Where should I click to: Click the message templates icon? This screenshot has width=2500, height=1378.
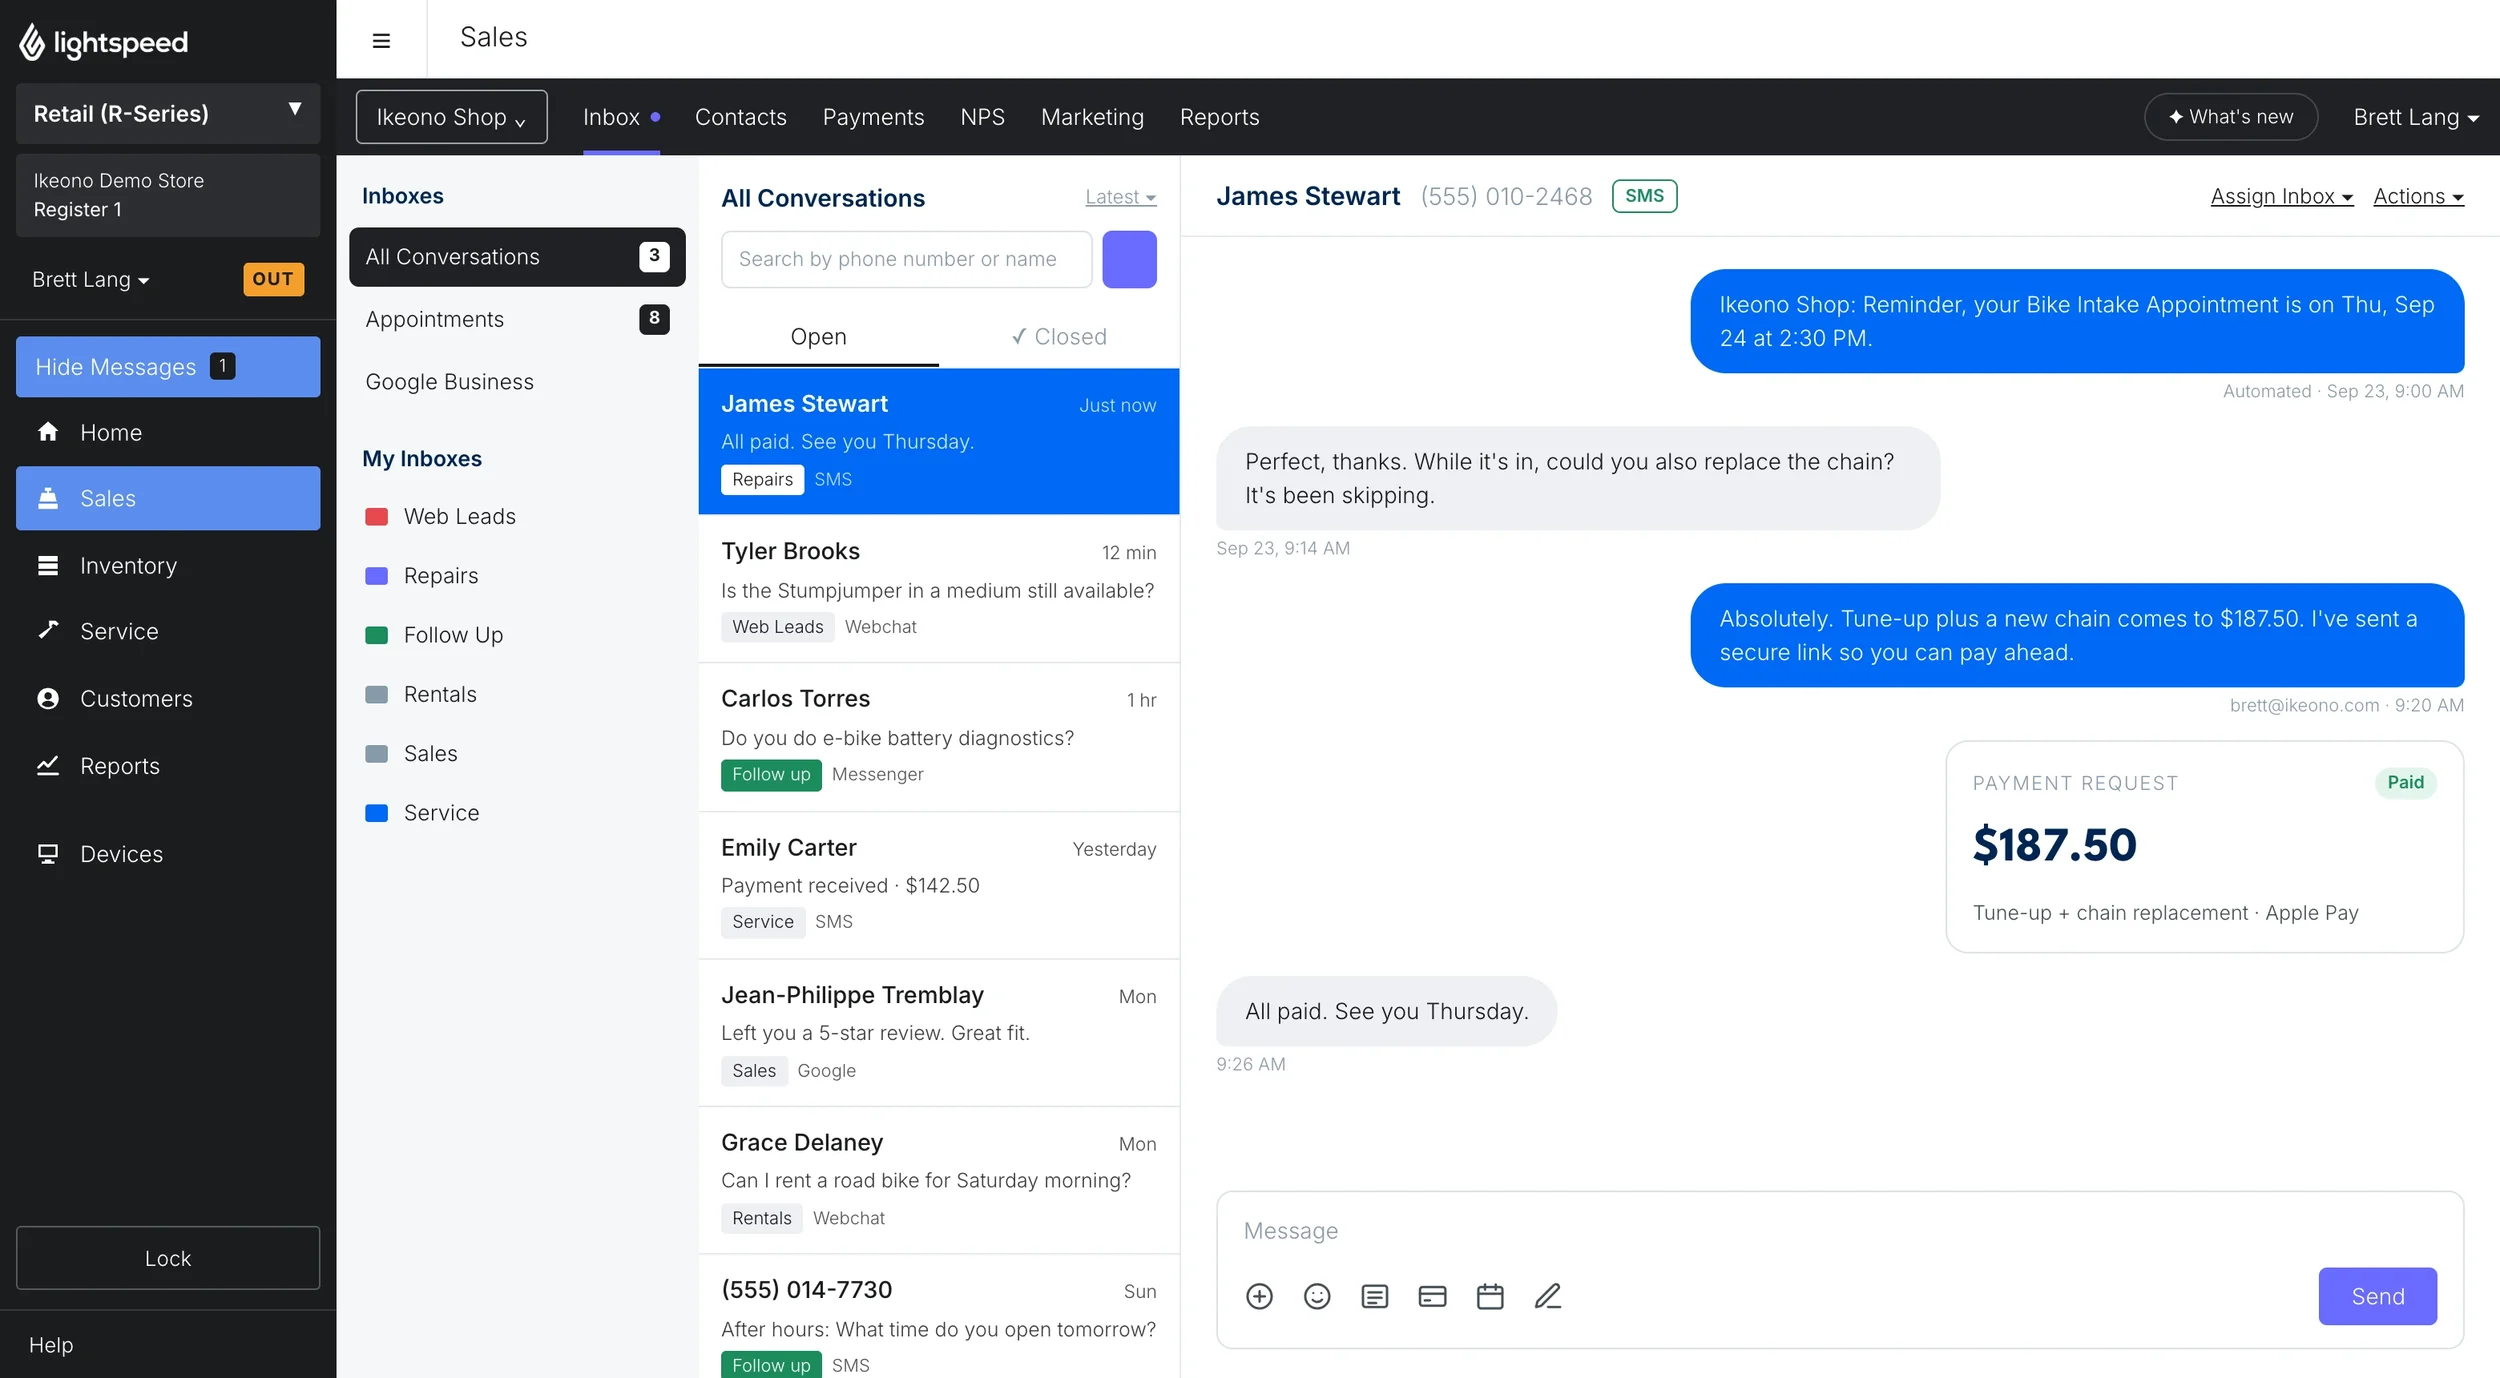pos(1375,1296)
